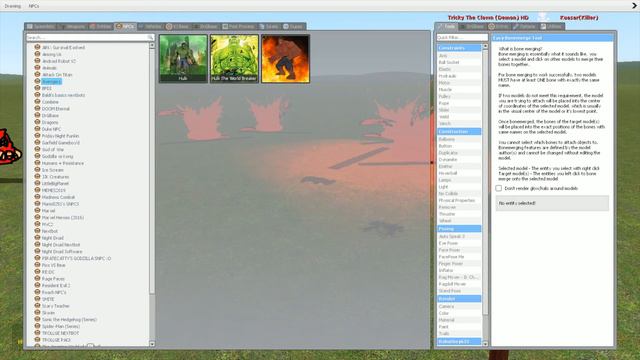This screenshot has width=640, height=360.
Task: Enable Don't render glow/halo around models
Action: click(x=499, y=188)
